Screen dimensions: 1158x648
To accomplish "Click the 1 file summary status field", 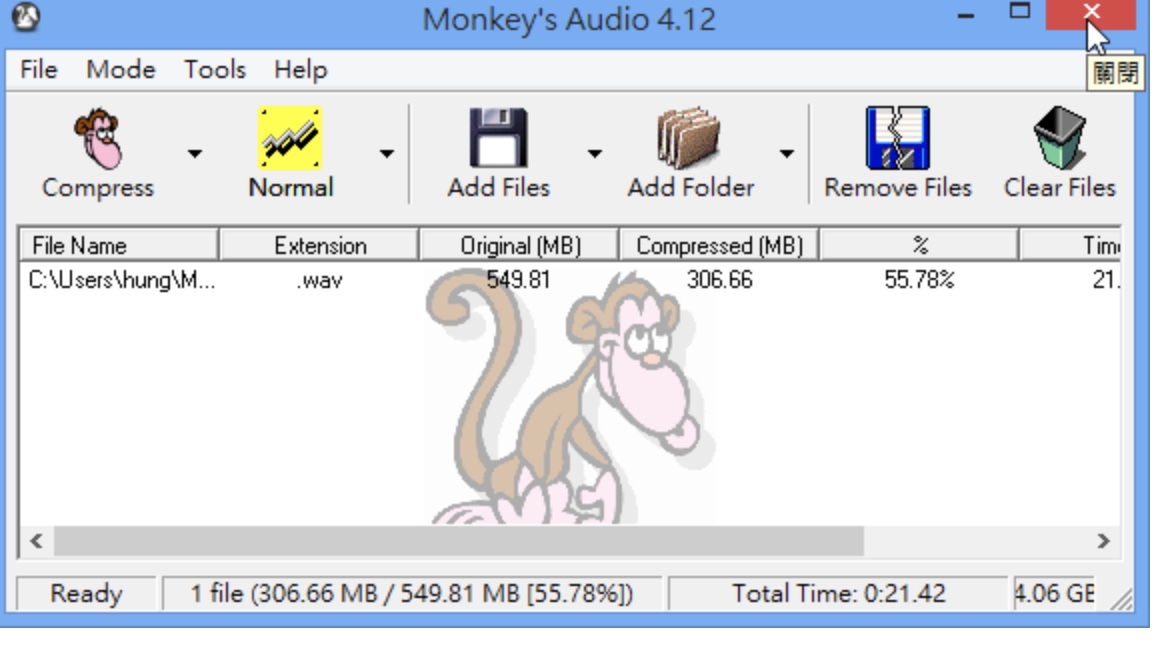I will [411, 593].
